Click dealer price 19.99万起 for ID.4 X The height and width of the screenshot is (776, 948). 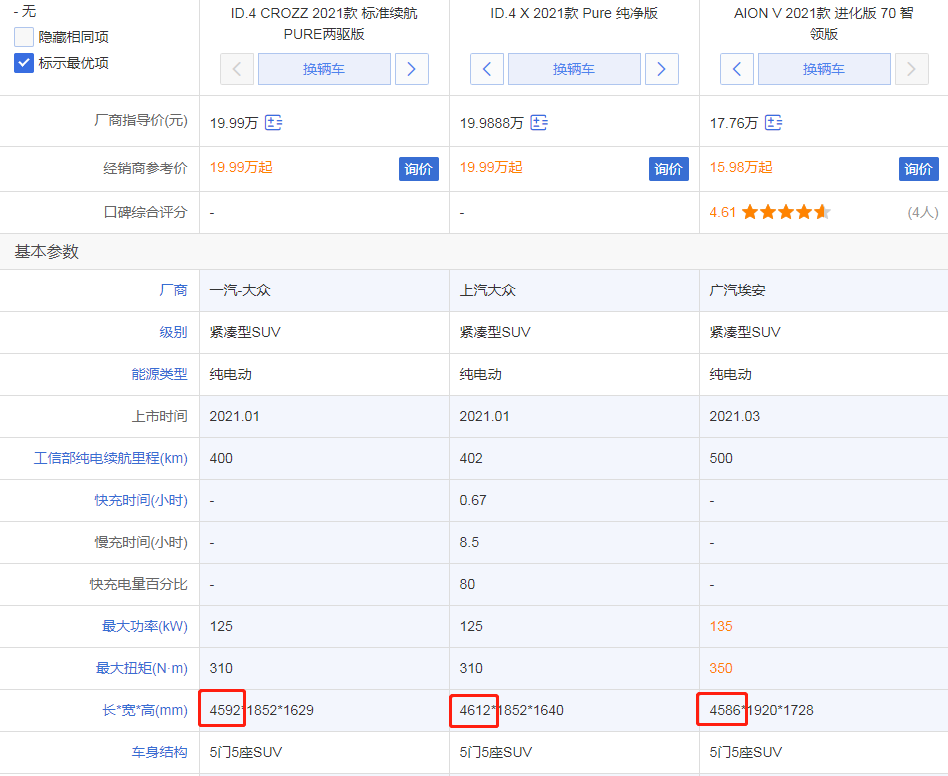pyautogui.click(x=491, y=167)
